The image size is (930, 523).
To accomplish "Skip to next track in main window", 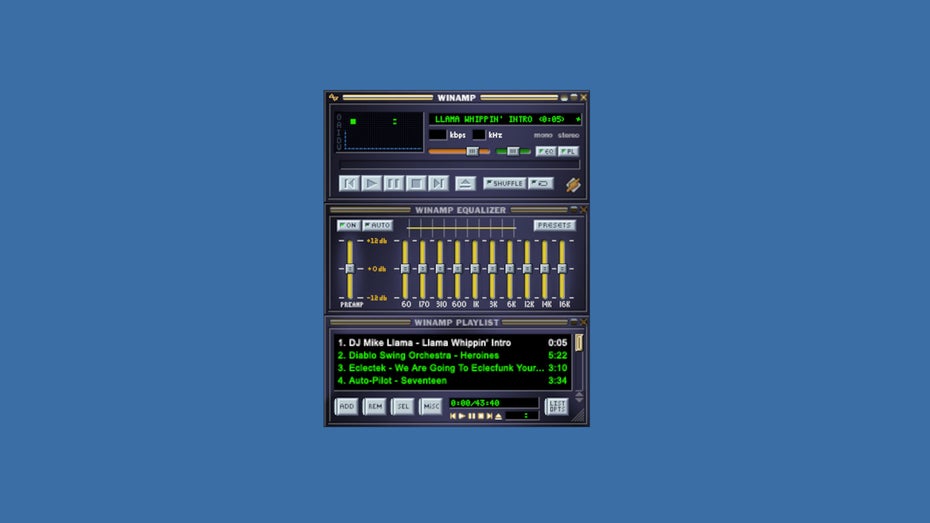I will pos(438,183).
